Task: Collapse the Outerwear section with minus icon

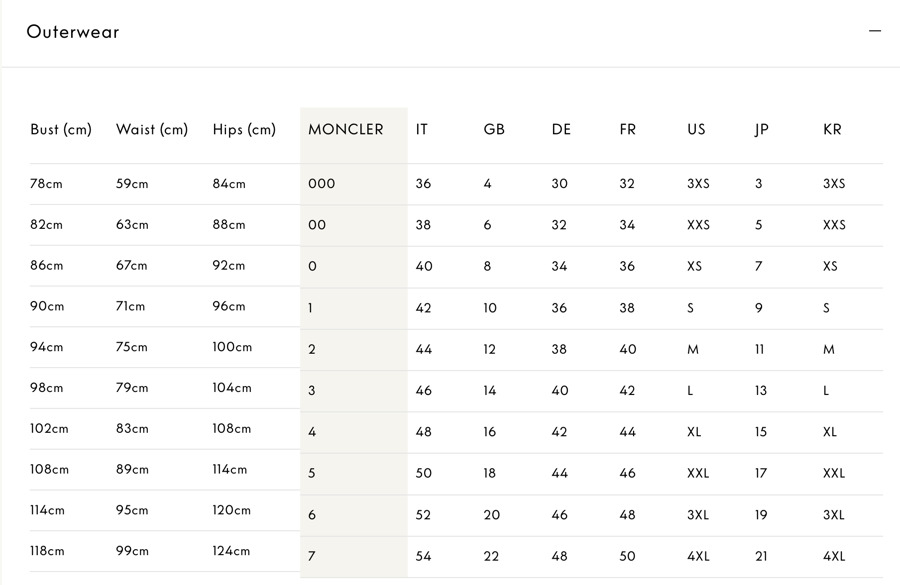Action: click(875, 31)
